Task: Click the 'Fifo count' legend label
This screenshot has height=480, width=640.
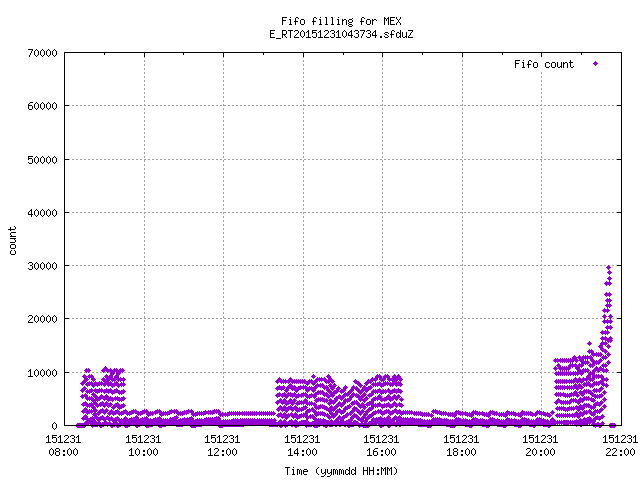Action: click(544, 64)
